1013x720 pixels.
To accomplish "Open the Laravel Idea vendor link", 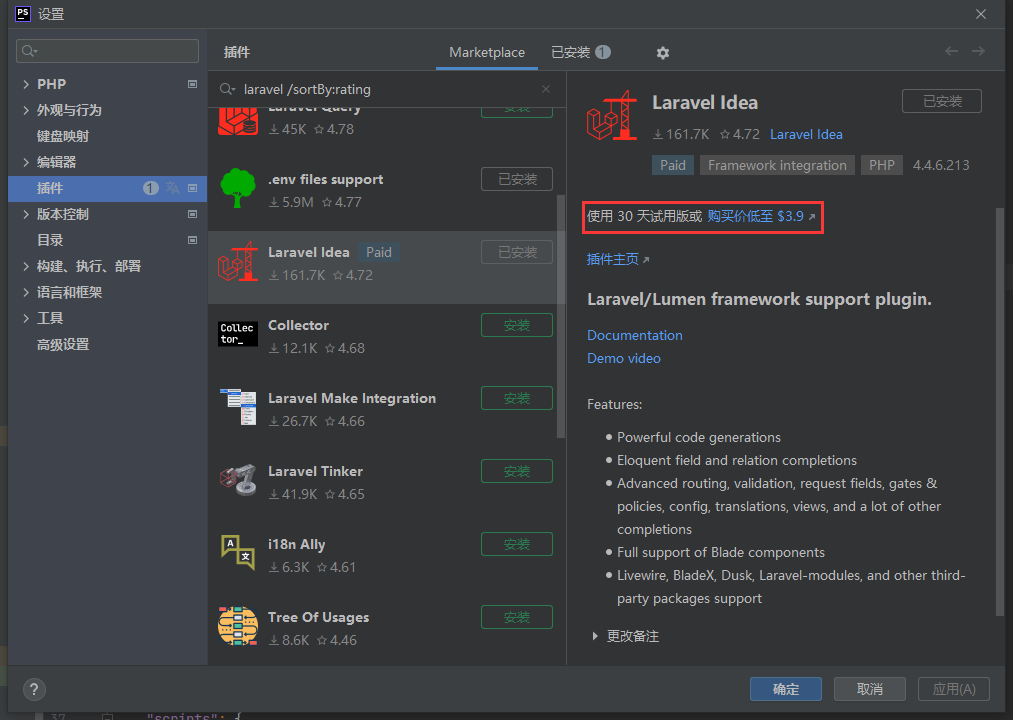I will 806,134.
